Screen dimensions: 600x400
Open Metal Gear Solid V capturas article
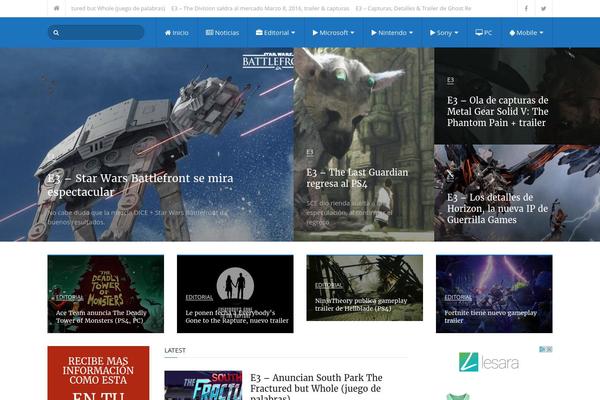(x=497, y=111)
